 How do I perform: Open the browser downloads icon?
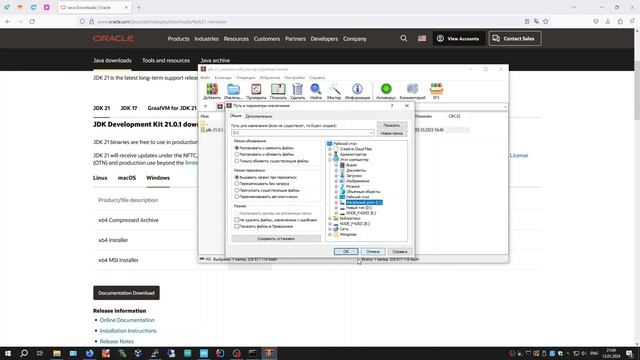[608, 21]
